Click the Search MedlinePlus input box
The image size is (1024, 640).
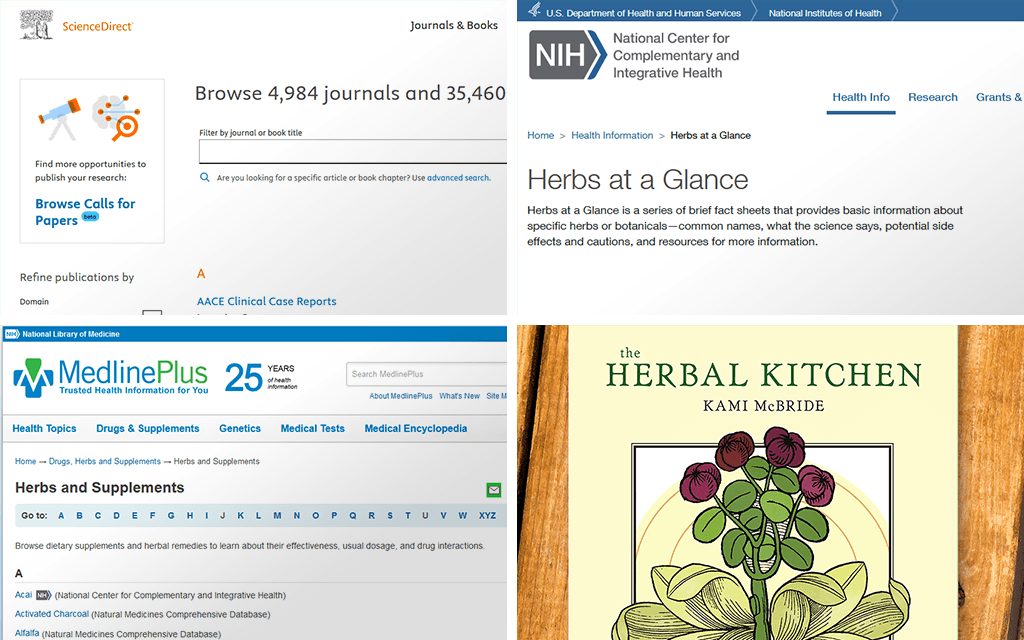click(425, 374)
